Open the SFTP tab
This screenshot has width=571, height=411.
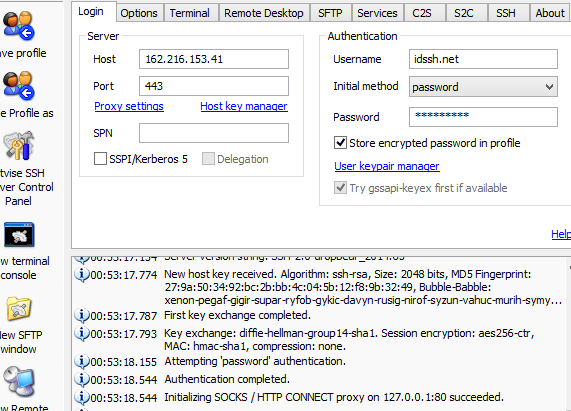330,13
